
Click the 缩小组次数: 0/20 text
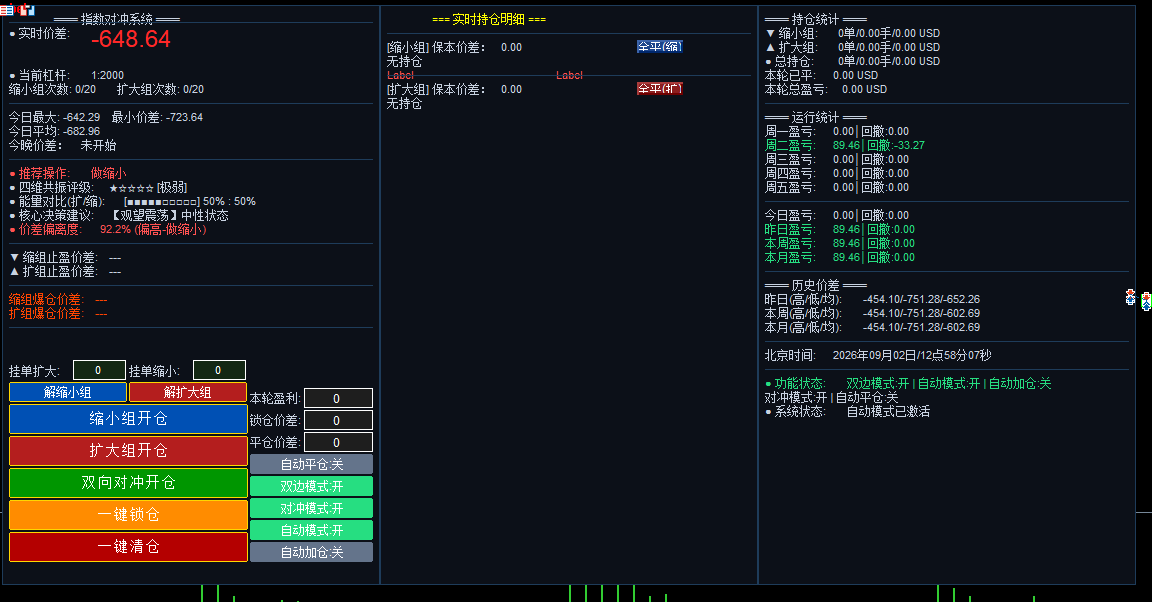(x=52, y=89)
